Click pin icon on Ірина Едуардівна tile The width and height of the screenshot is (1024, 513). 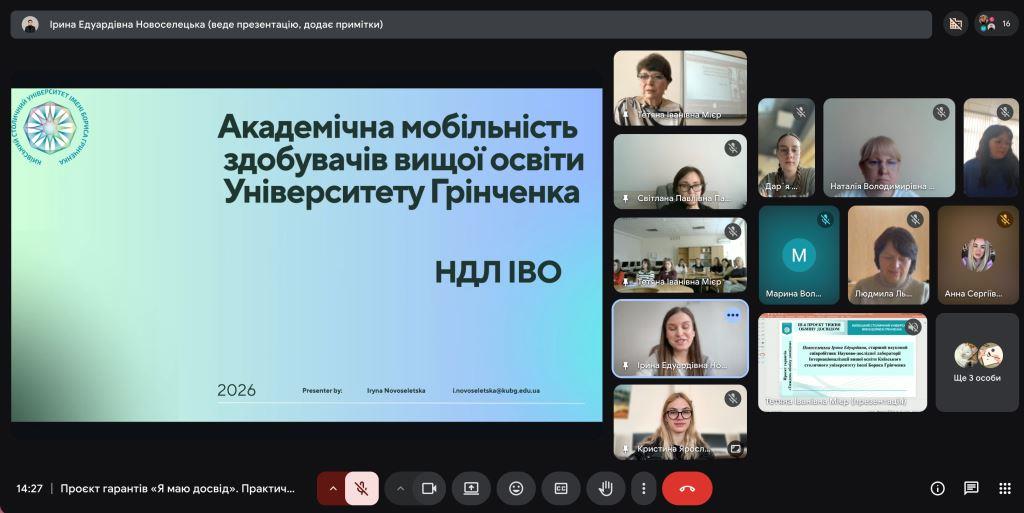point(625,365)
